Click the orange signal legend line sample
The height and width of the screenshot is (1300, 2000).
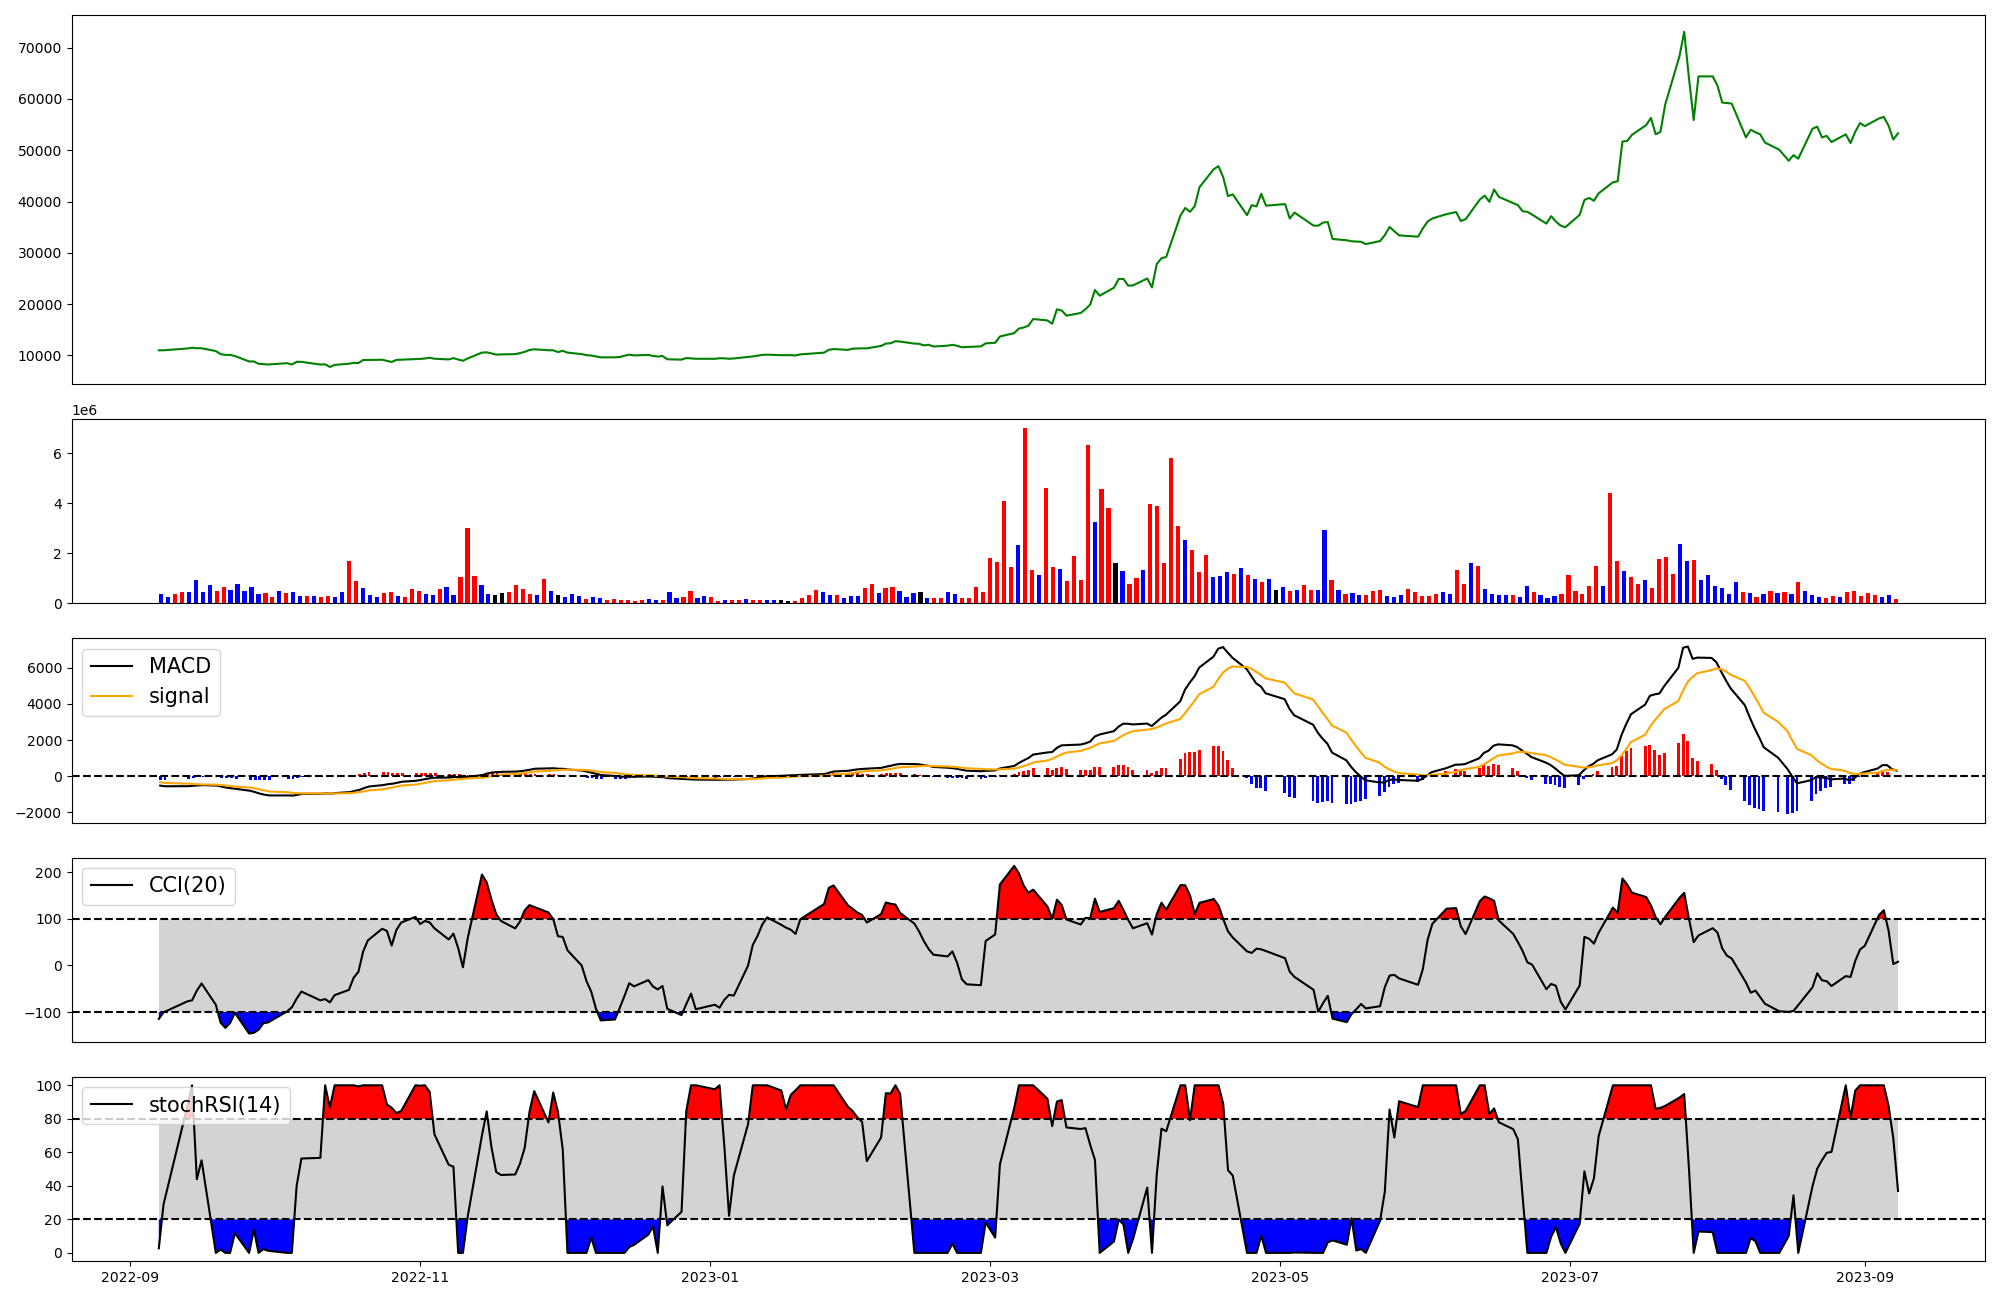click(x=111, y=697)
